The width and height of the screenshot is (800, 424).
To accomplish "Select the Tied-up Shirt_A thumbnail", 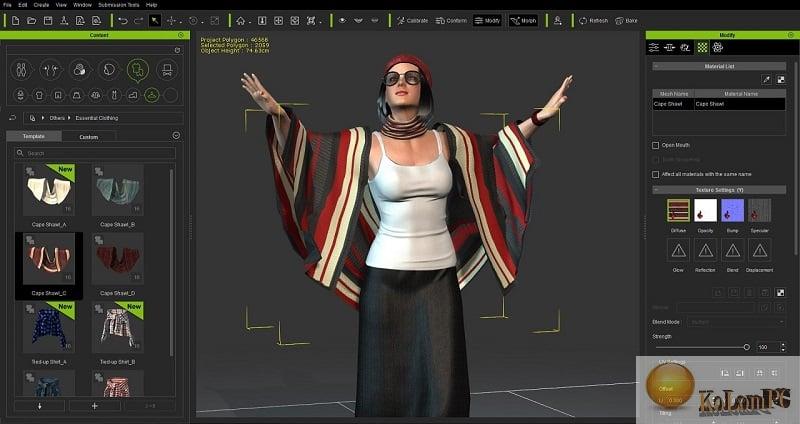I will pyautogui.click(x=49, y=328).
